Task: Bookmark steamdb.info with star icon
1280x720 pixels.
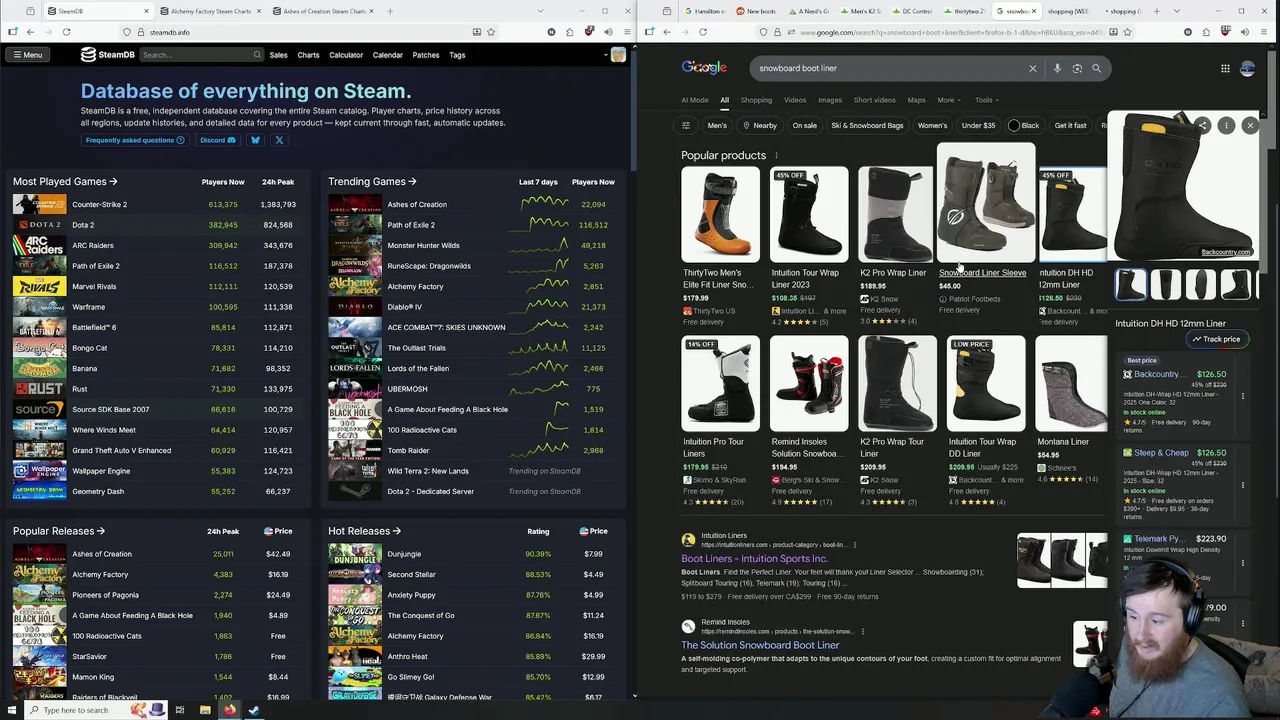Action: pyautogui.click(x=492, y=32)
